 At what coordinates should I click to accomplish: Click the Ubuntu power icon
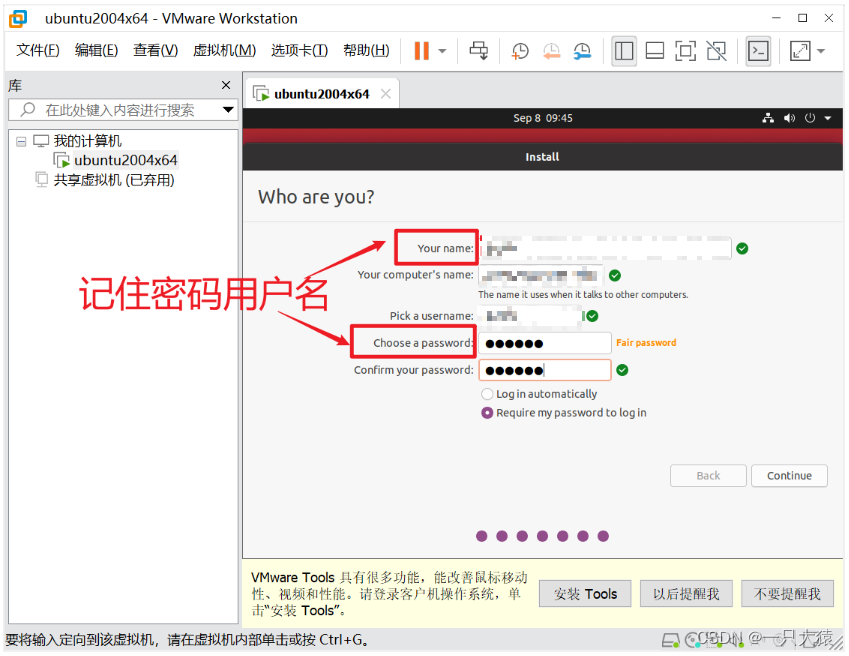[809, 118]
